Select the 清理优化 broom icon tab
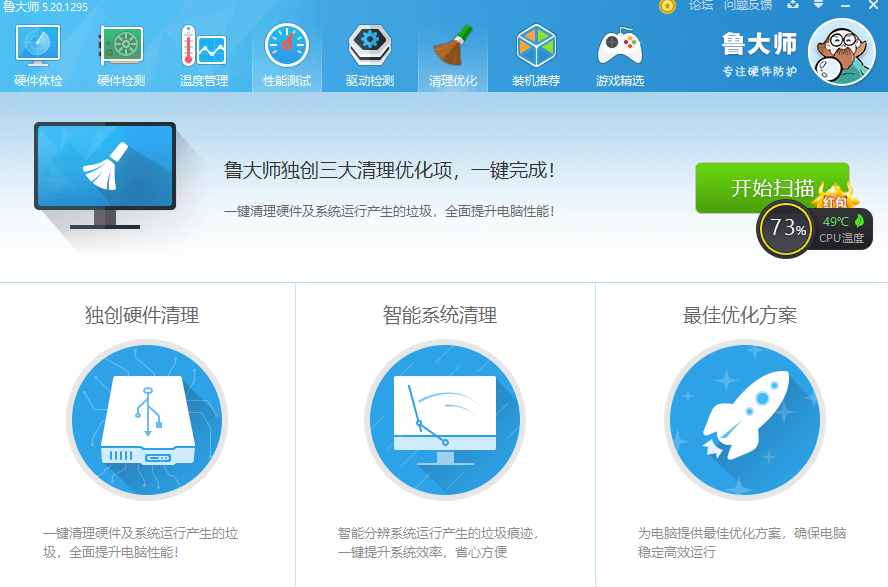The image size is (888, 587). (453, 56)
